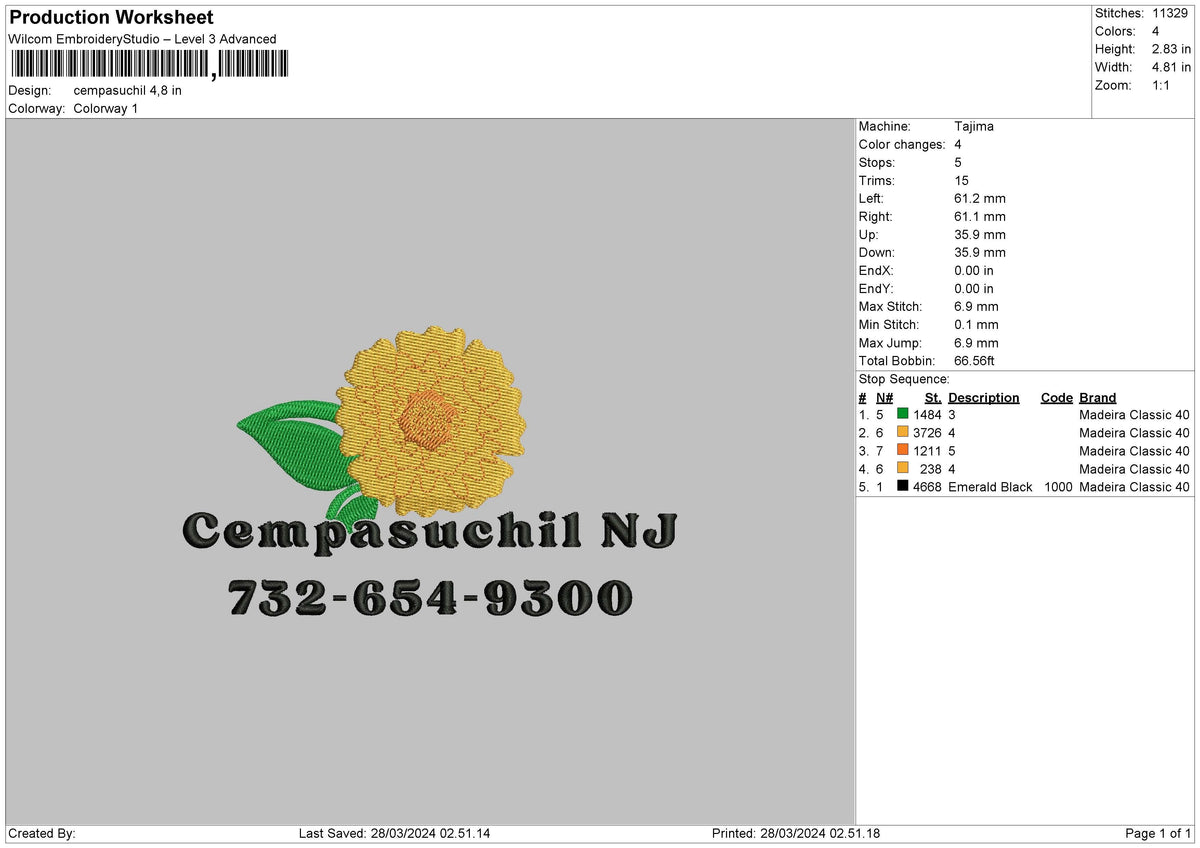Click the "Max Stitch:" label

(x=891, y=307)
